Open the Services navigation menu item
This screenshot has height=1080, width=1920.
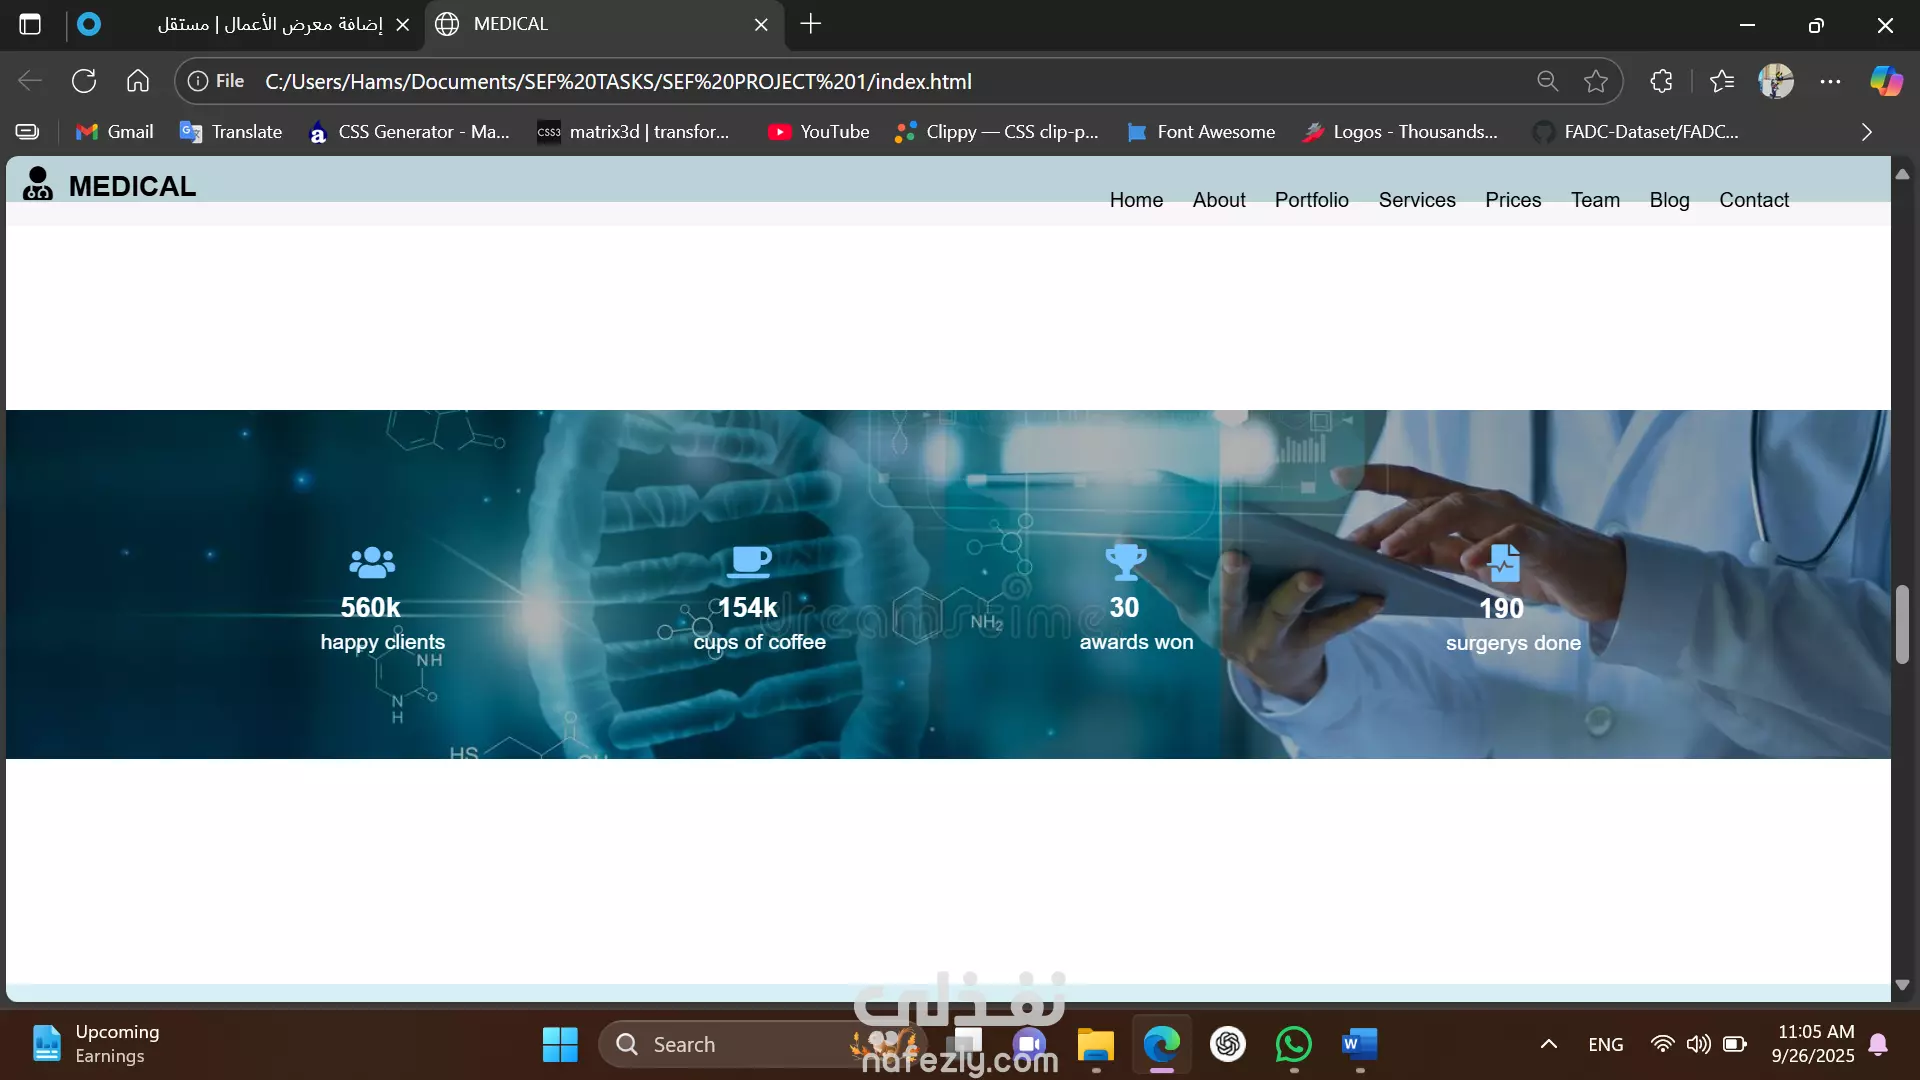[1416, 200]
